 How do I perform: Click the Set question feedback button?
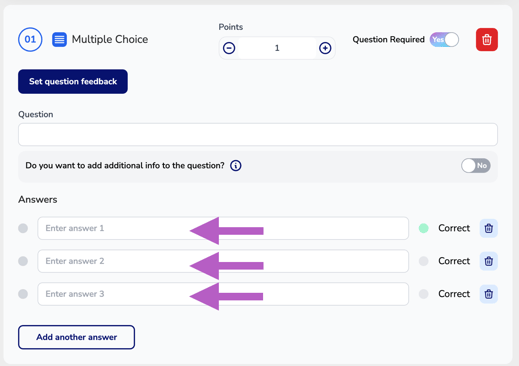click(x=73, y=82)
